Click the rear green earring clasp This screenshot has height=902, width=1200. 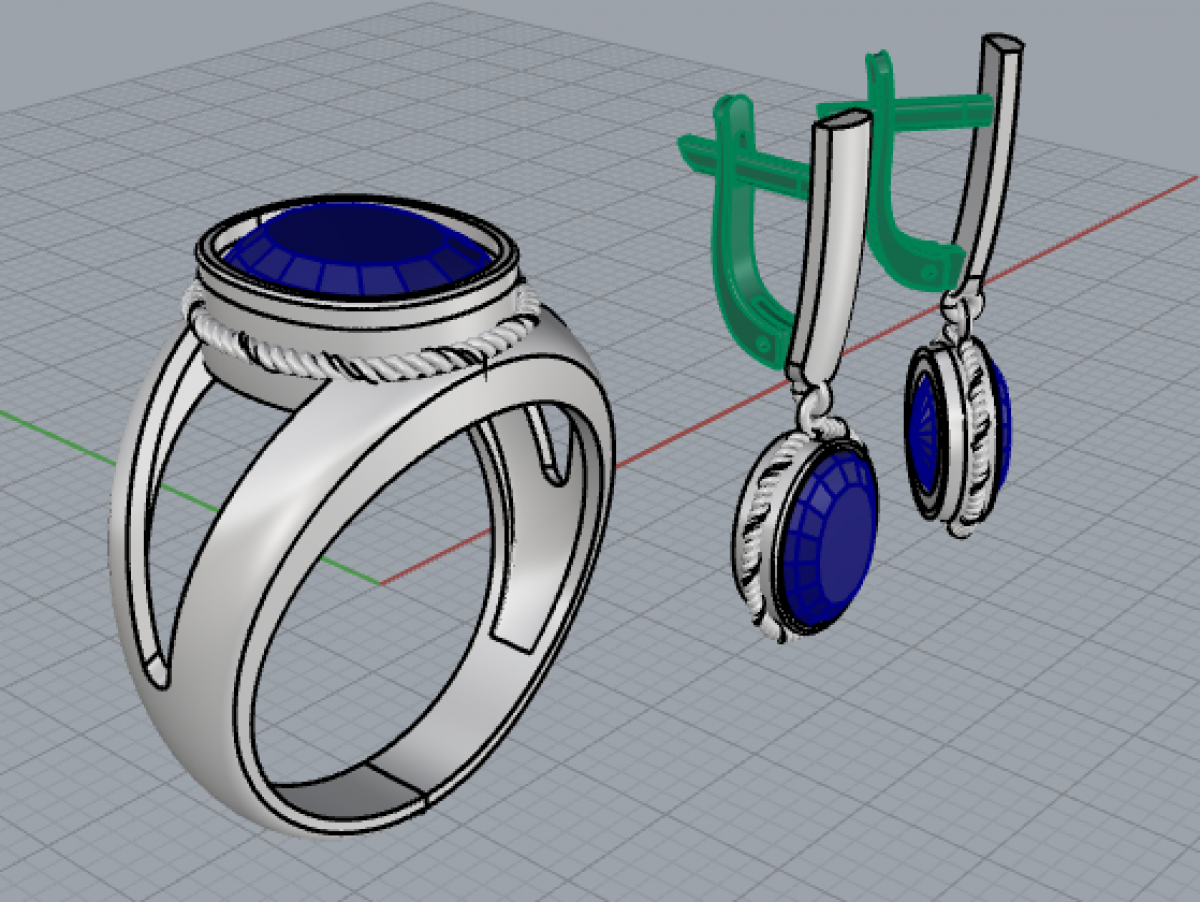click(x=890, y=180)
